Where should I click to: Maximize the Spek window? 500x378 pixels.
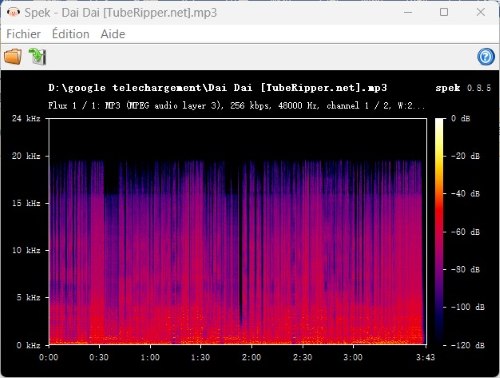(444, 13)
